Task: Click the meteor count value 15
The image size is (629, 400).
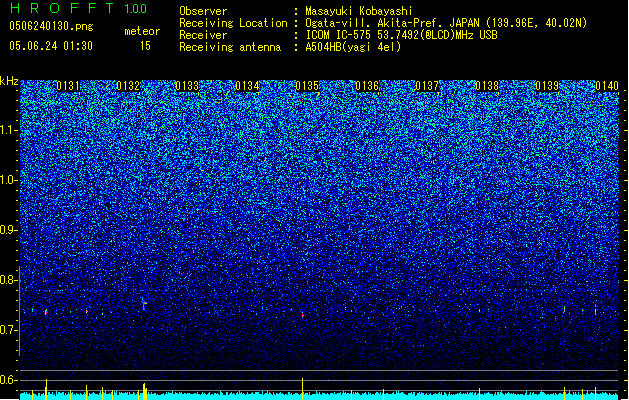Action: [x=145, y=46]
